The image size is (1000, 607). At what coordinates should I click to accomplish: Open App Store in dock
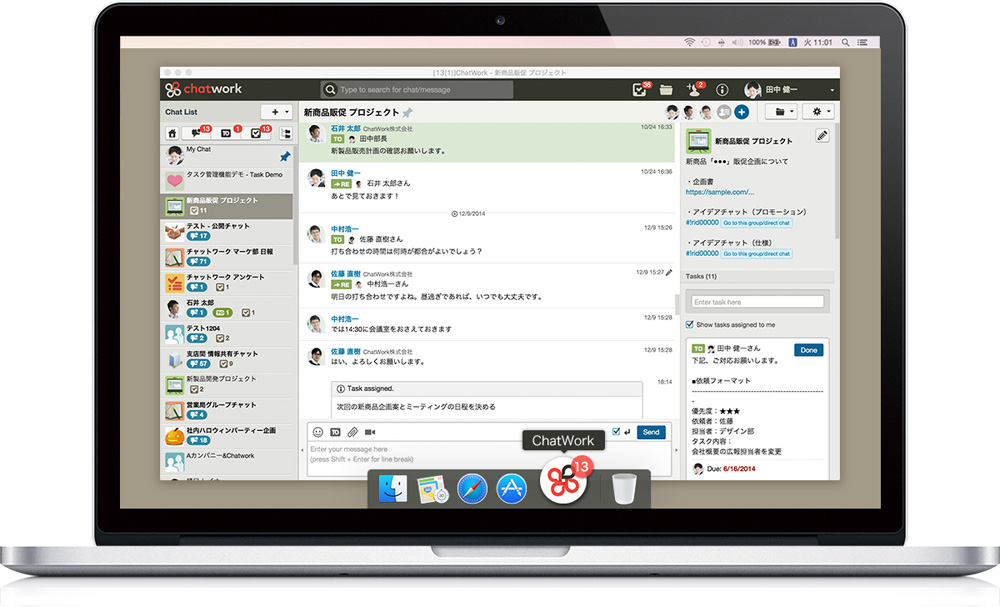[511, 489]
